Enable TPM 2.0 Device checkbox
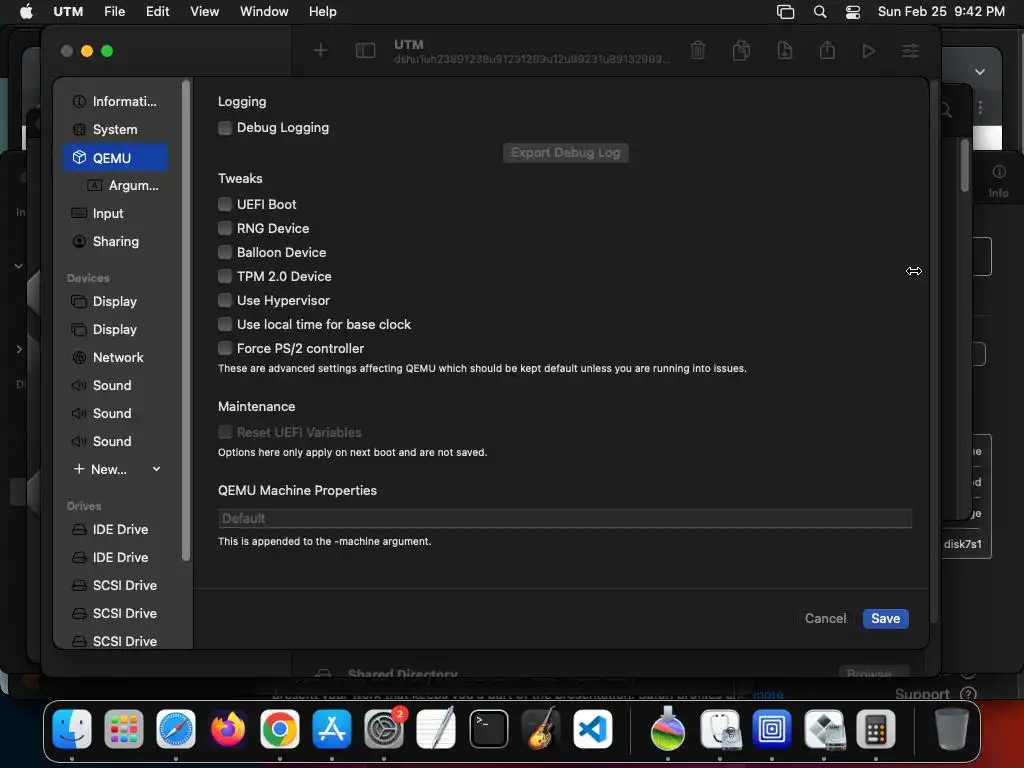1024x768 pixels. [x=225, y=276]
